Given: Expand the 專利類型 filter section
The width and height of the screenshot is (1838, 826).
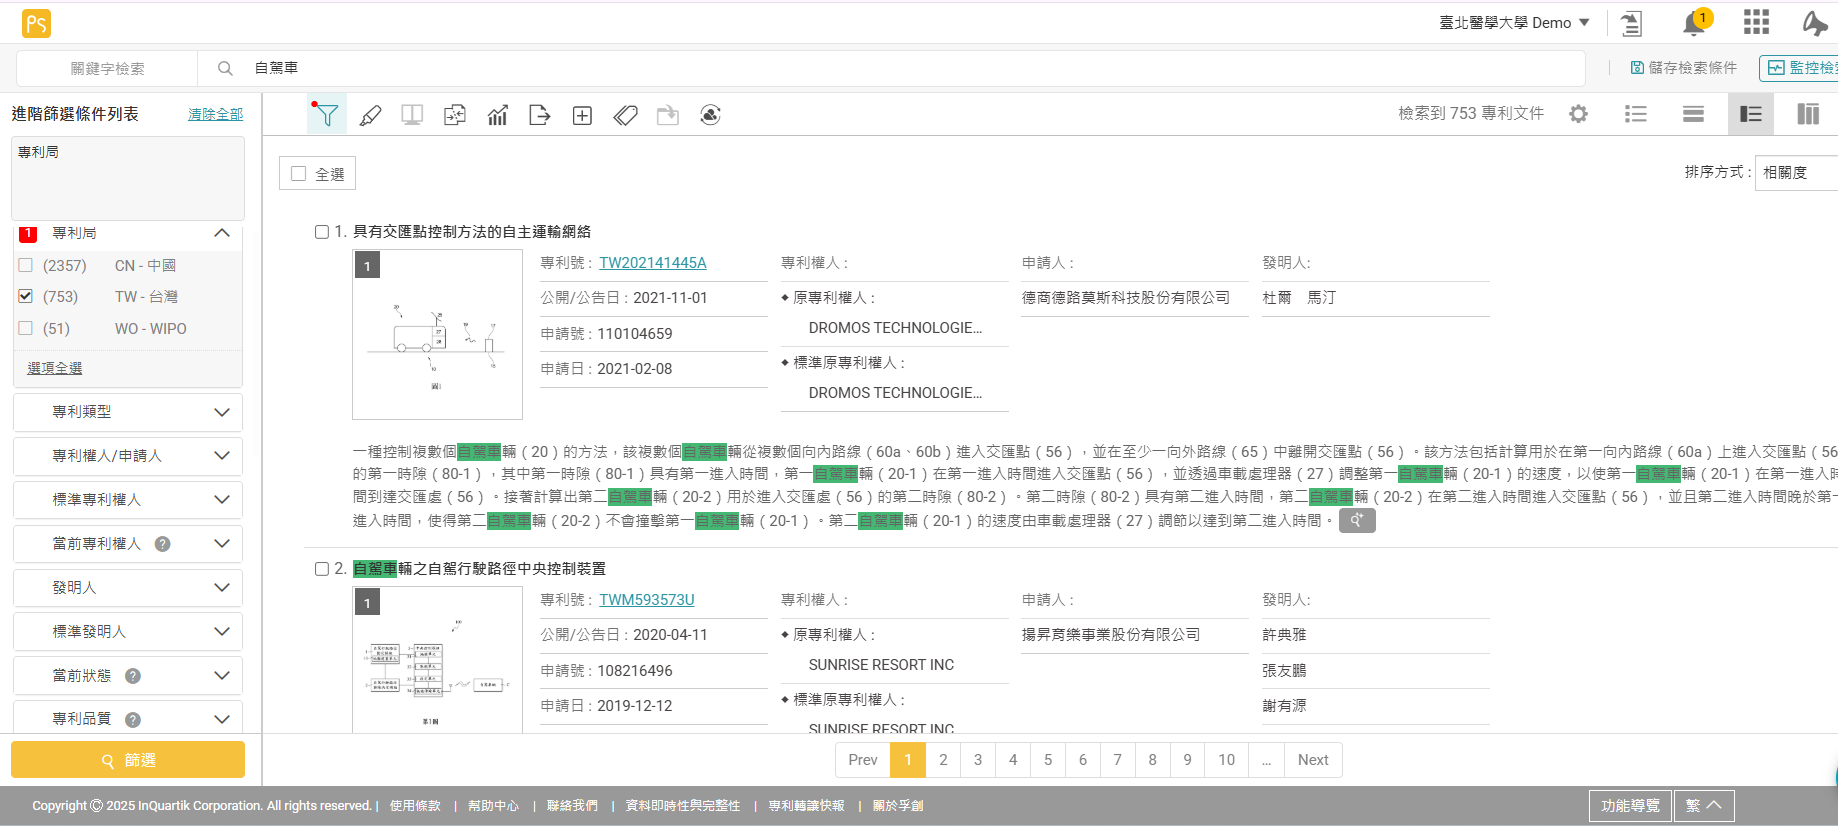Looking at the screenshot, I should click(x=128, y=412).
